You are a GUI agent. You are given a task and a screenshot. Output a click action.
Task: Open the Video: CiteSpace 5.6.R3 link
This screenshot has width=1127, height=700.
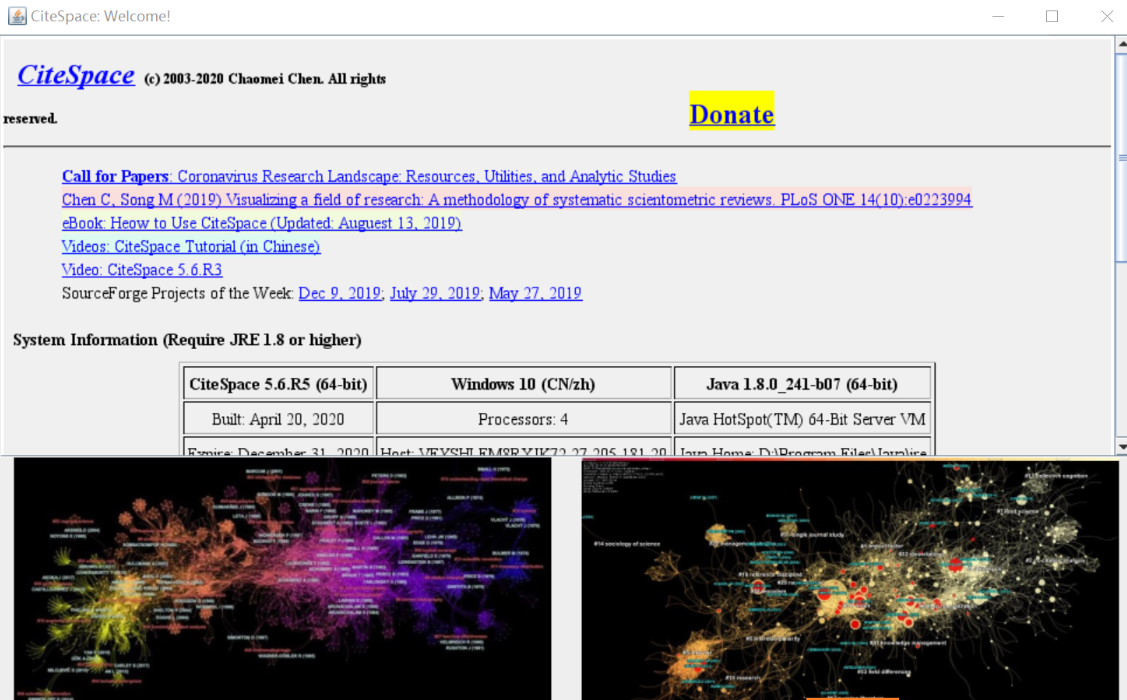[142, 270]
